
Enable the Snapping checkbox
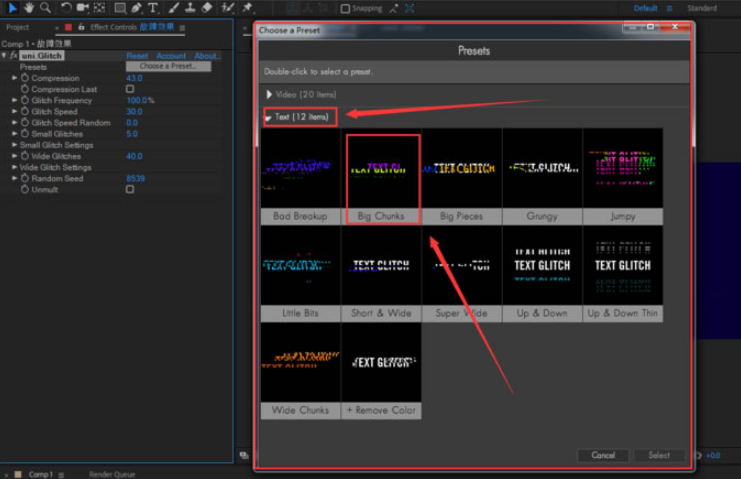[x=346, y=9]
